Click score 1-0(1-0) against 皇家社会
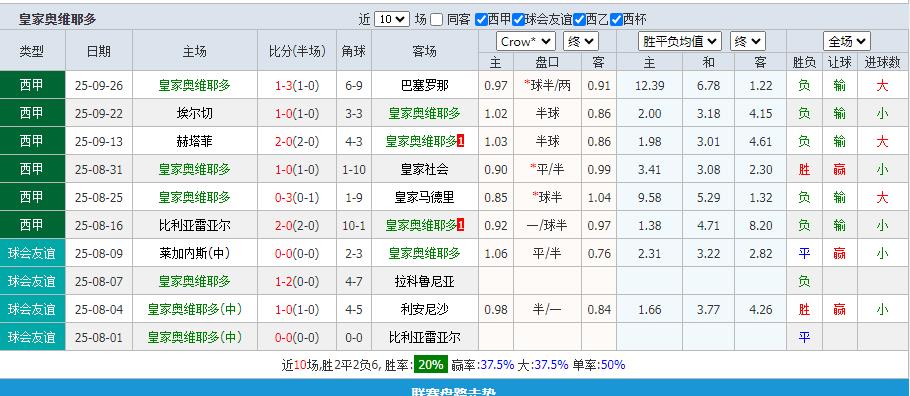Image resolution: width=910 pixels, height=396 pixels. coord(297,170)
